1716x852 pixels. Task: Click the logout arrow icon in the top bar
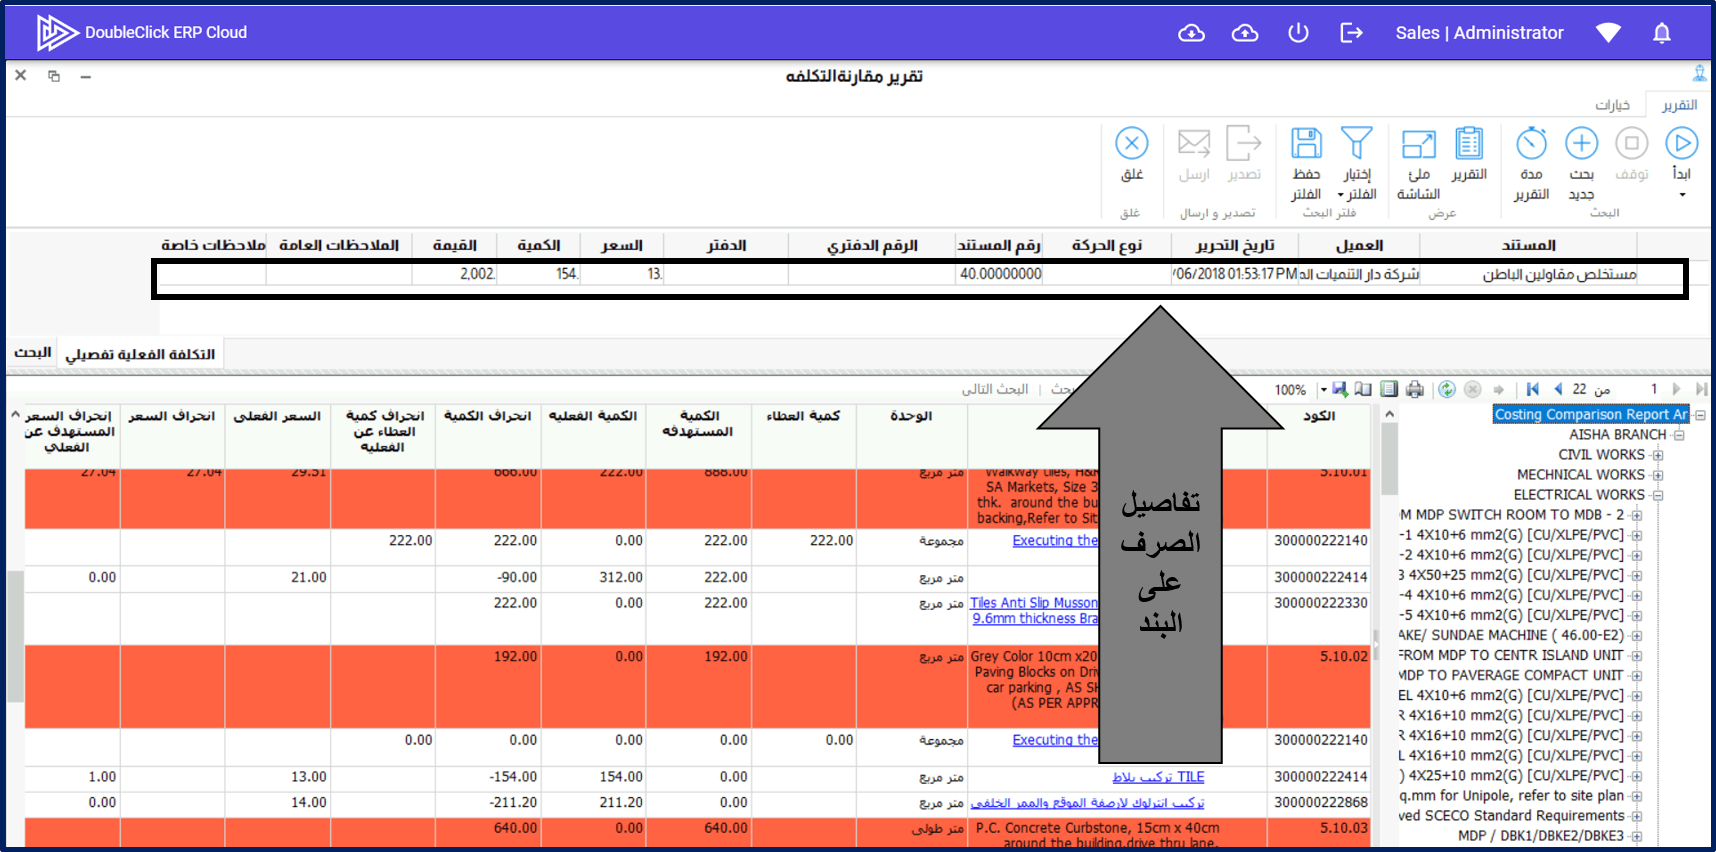click(x=1351, y=33)
